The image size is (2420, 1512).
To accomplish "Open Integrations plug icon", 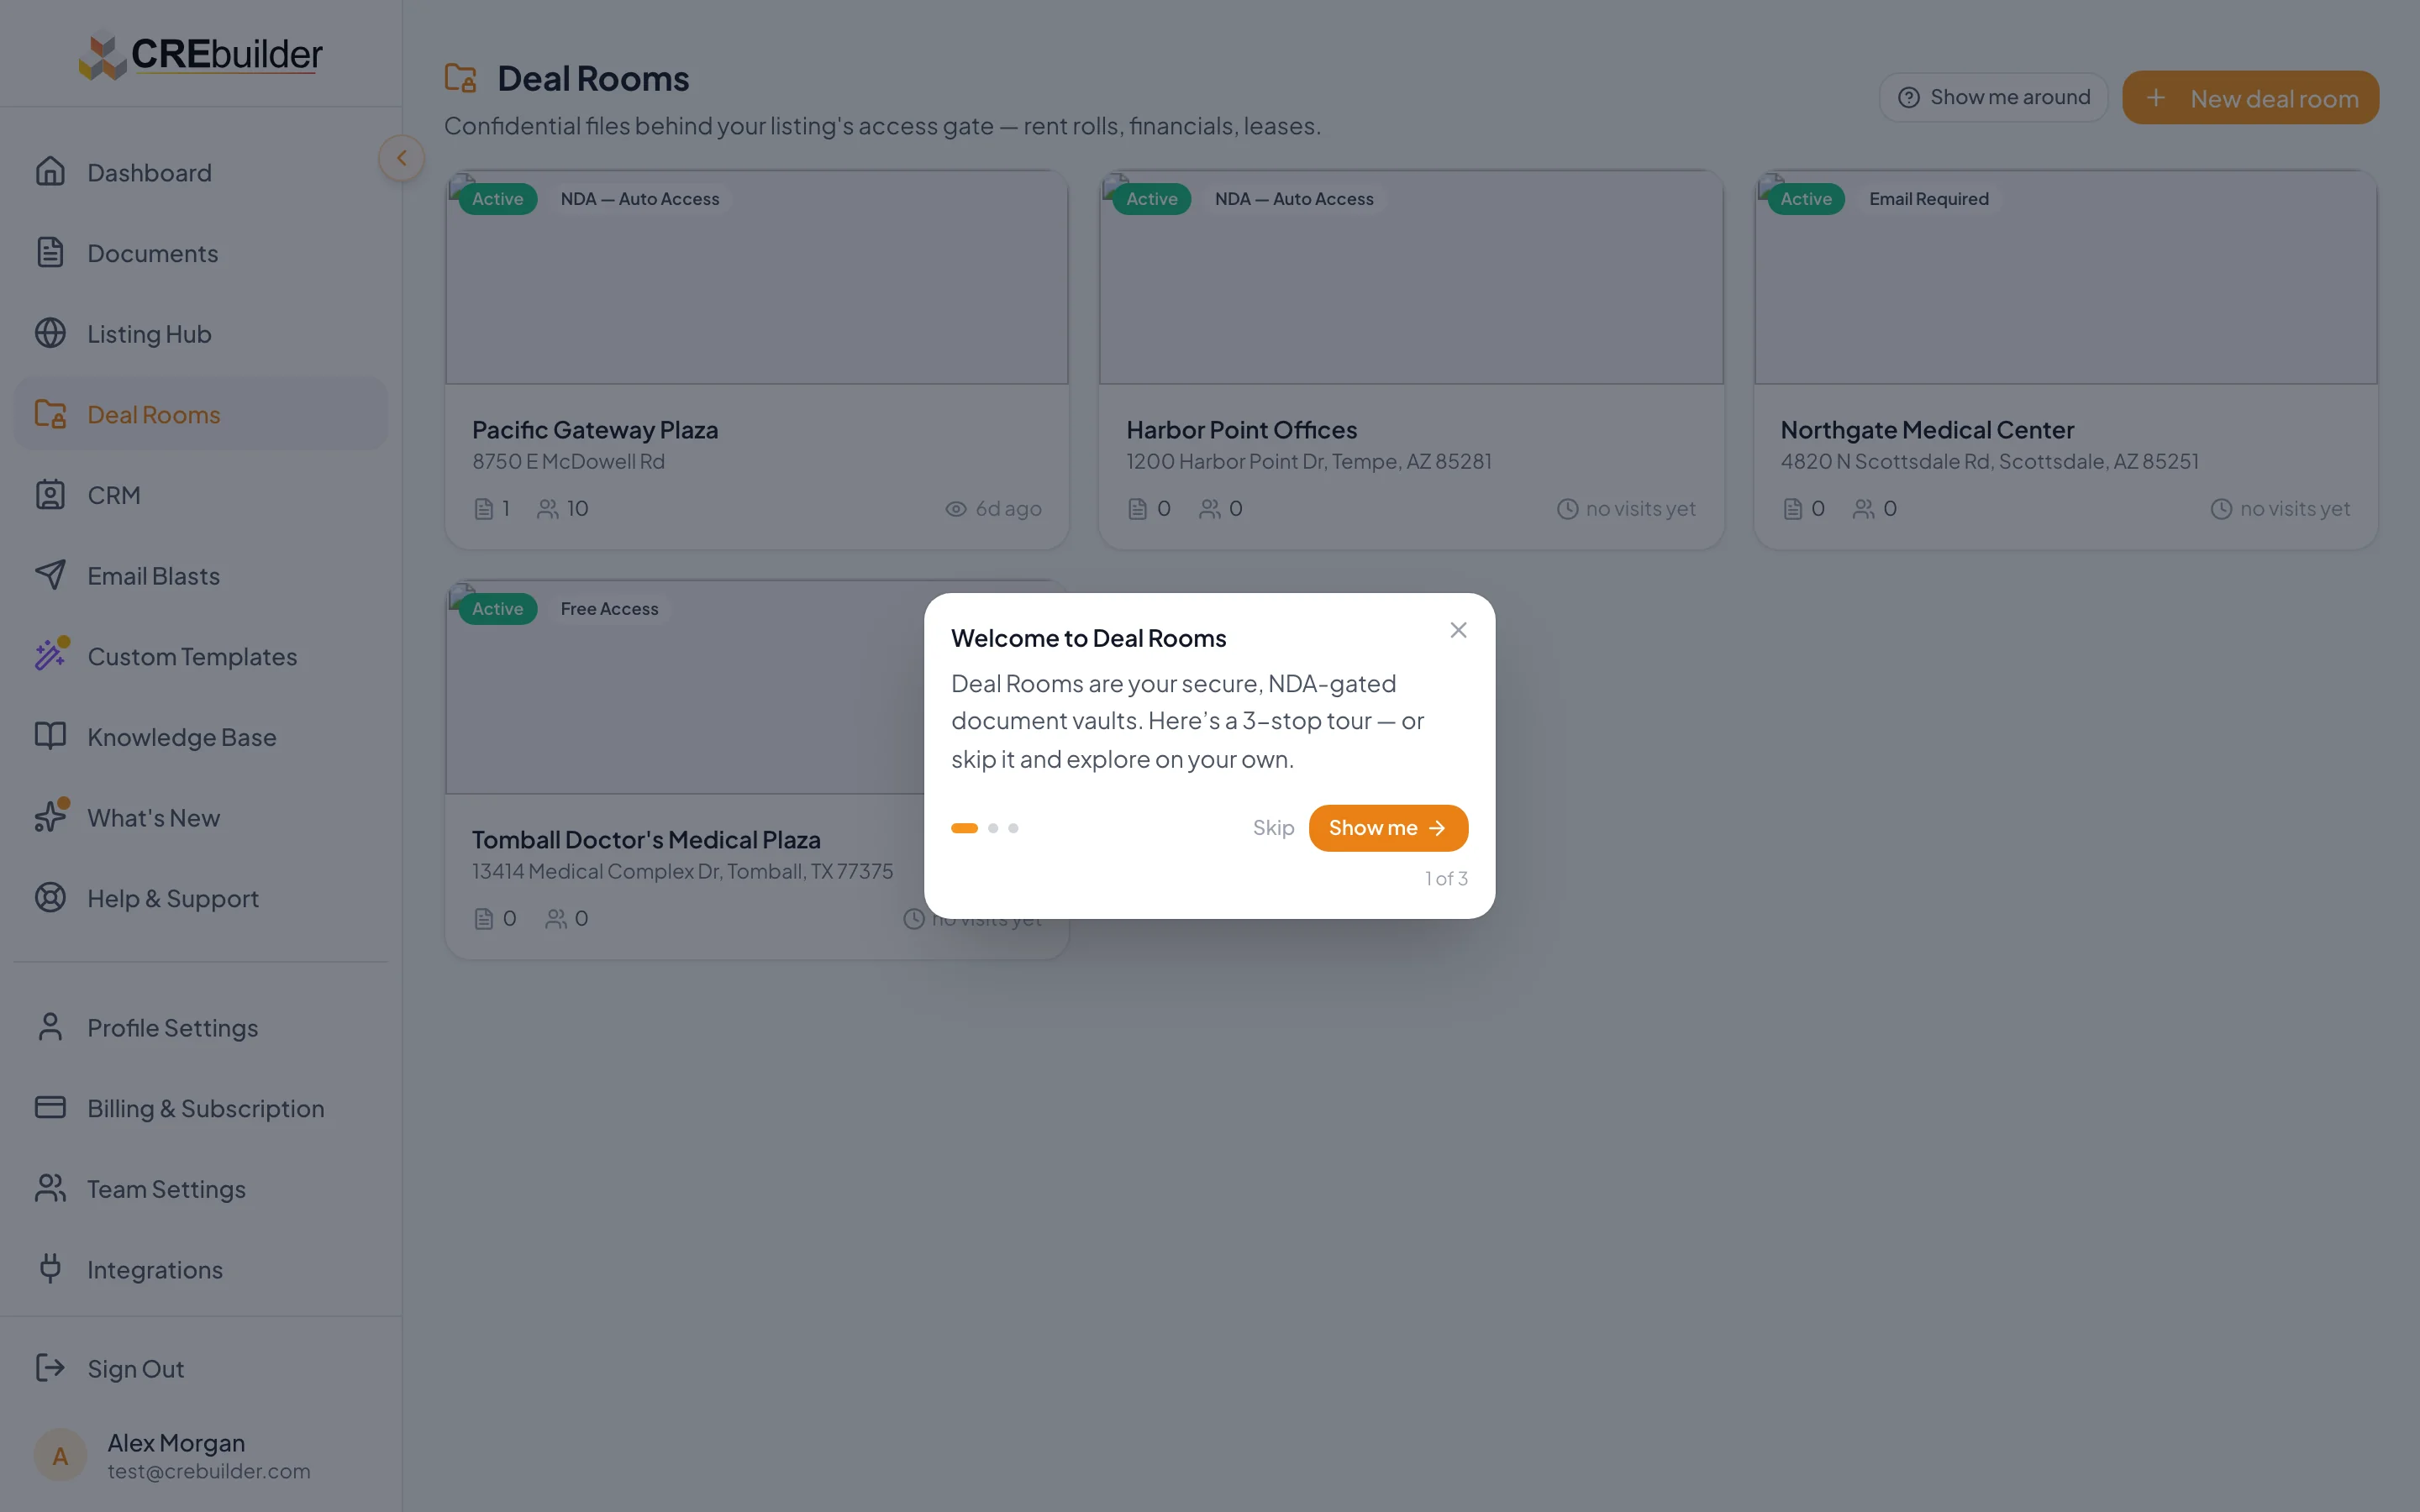I will [50, 1268].
